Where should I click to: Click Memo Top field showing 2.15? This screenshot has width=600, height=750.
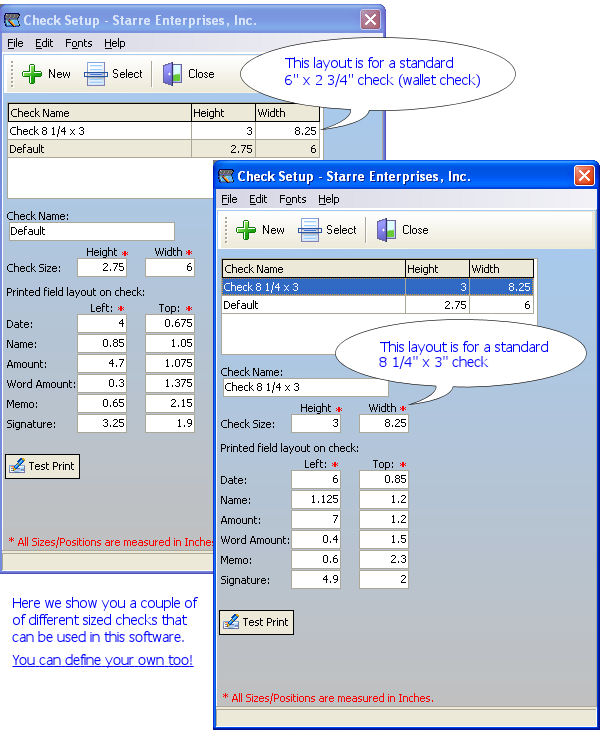pos(170,404)
